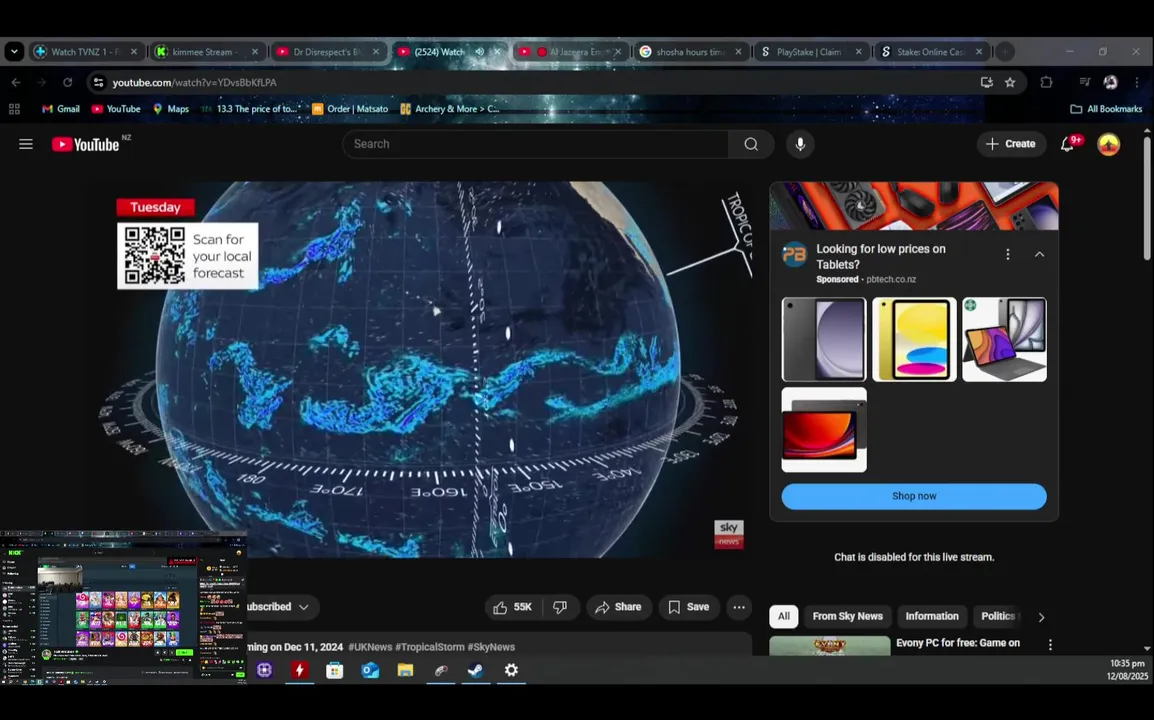1154x720 pixels.
Task: Open the browser extensions puzzle icon
Action: (1046, 82)
